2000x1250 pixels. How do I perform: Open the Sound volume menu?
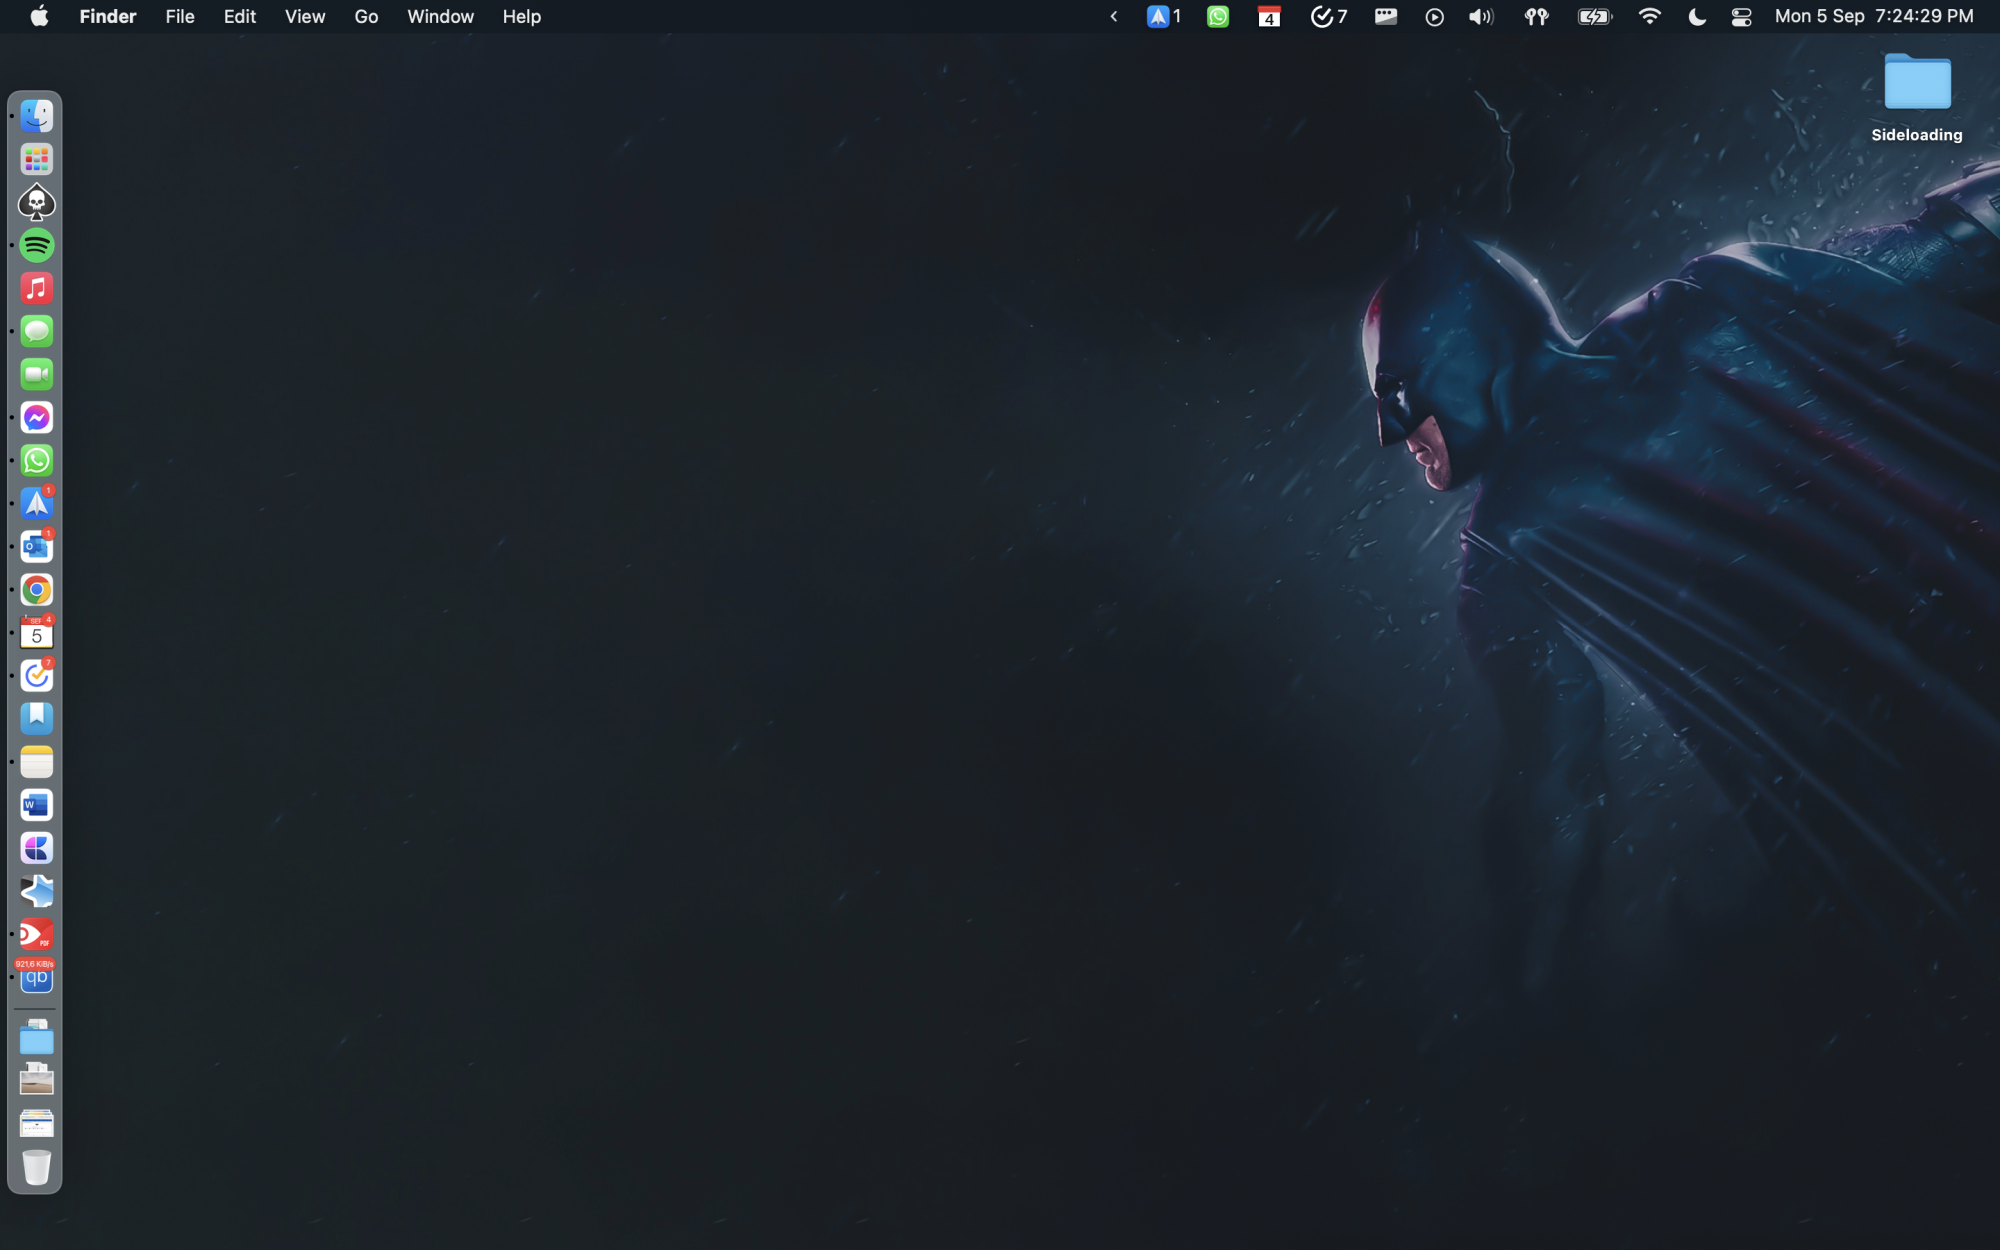1481,16
